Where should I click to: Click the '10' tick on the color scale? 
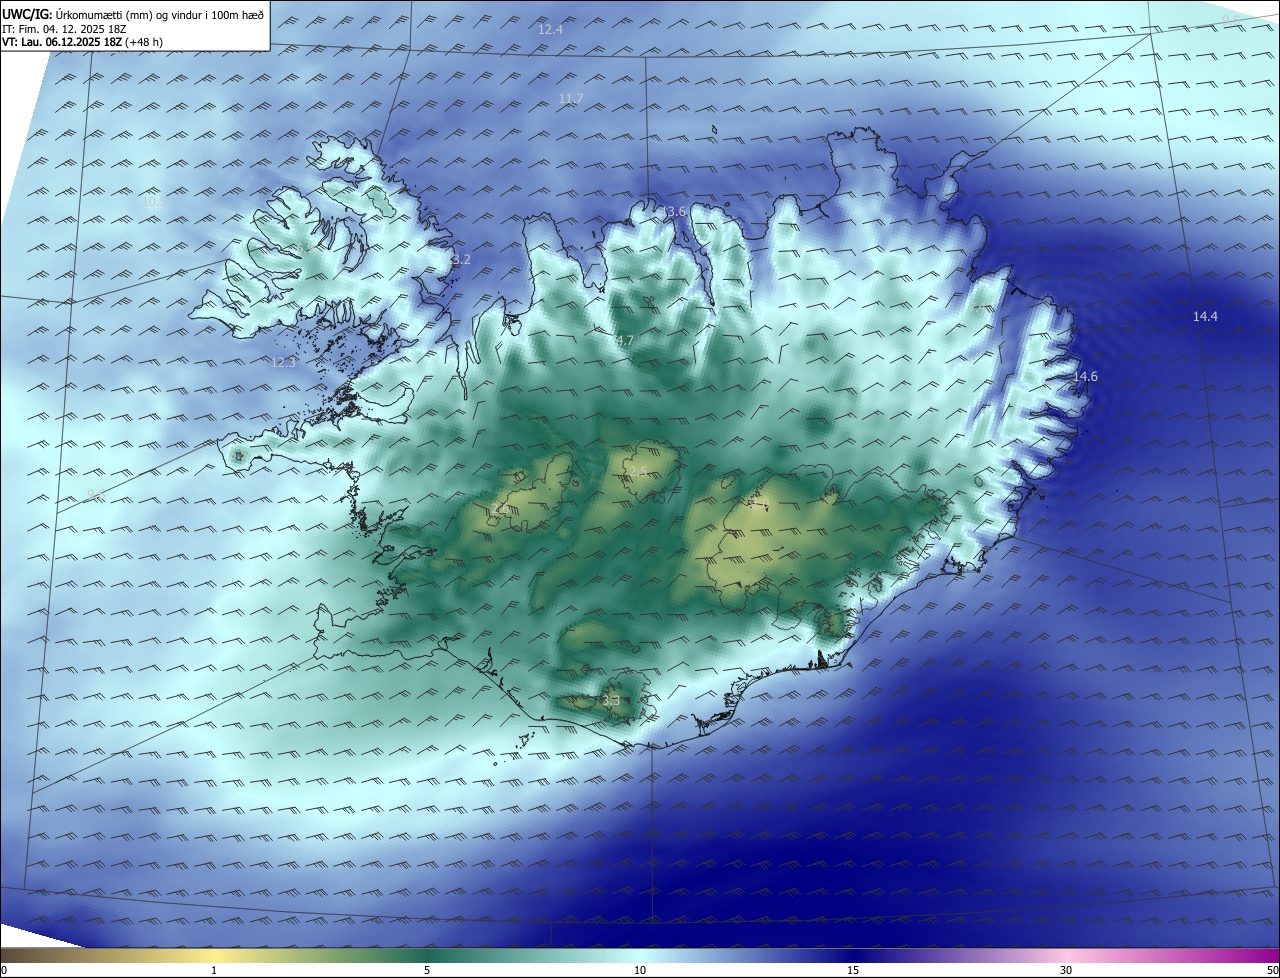tap(640, 971)
